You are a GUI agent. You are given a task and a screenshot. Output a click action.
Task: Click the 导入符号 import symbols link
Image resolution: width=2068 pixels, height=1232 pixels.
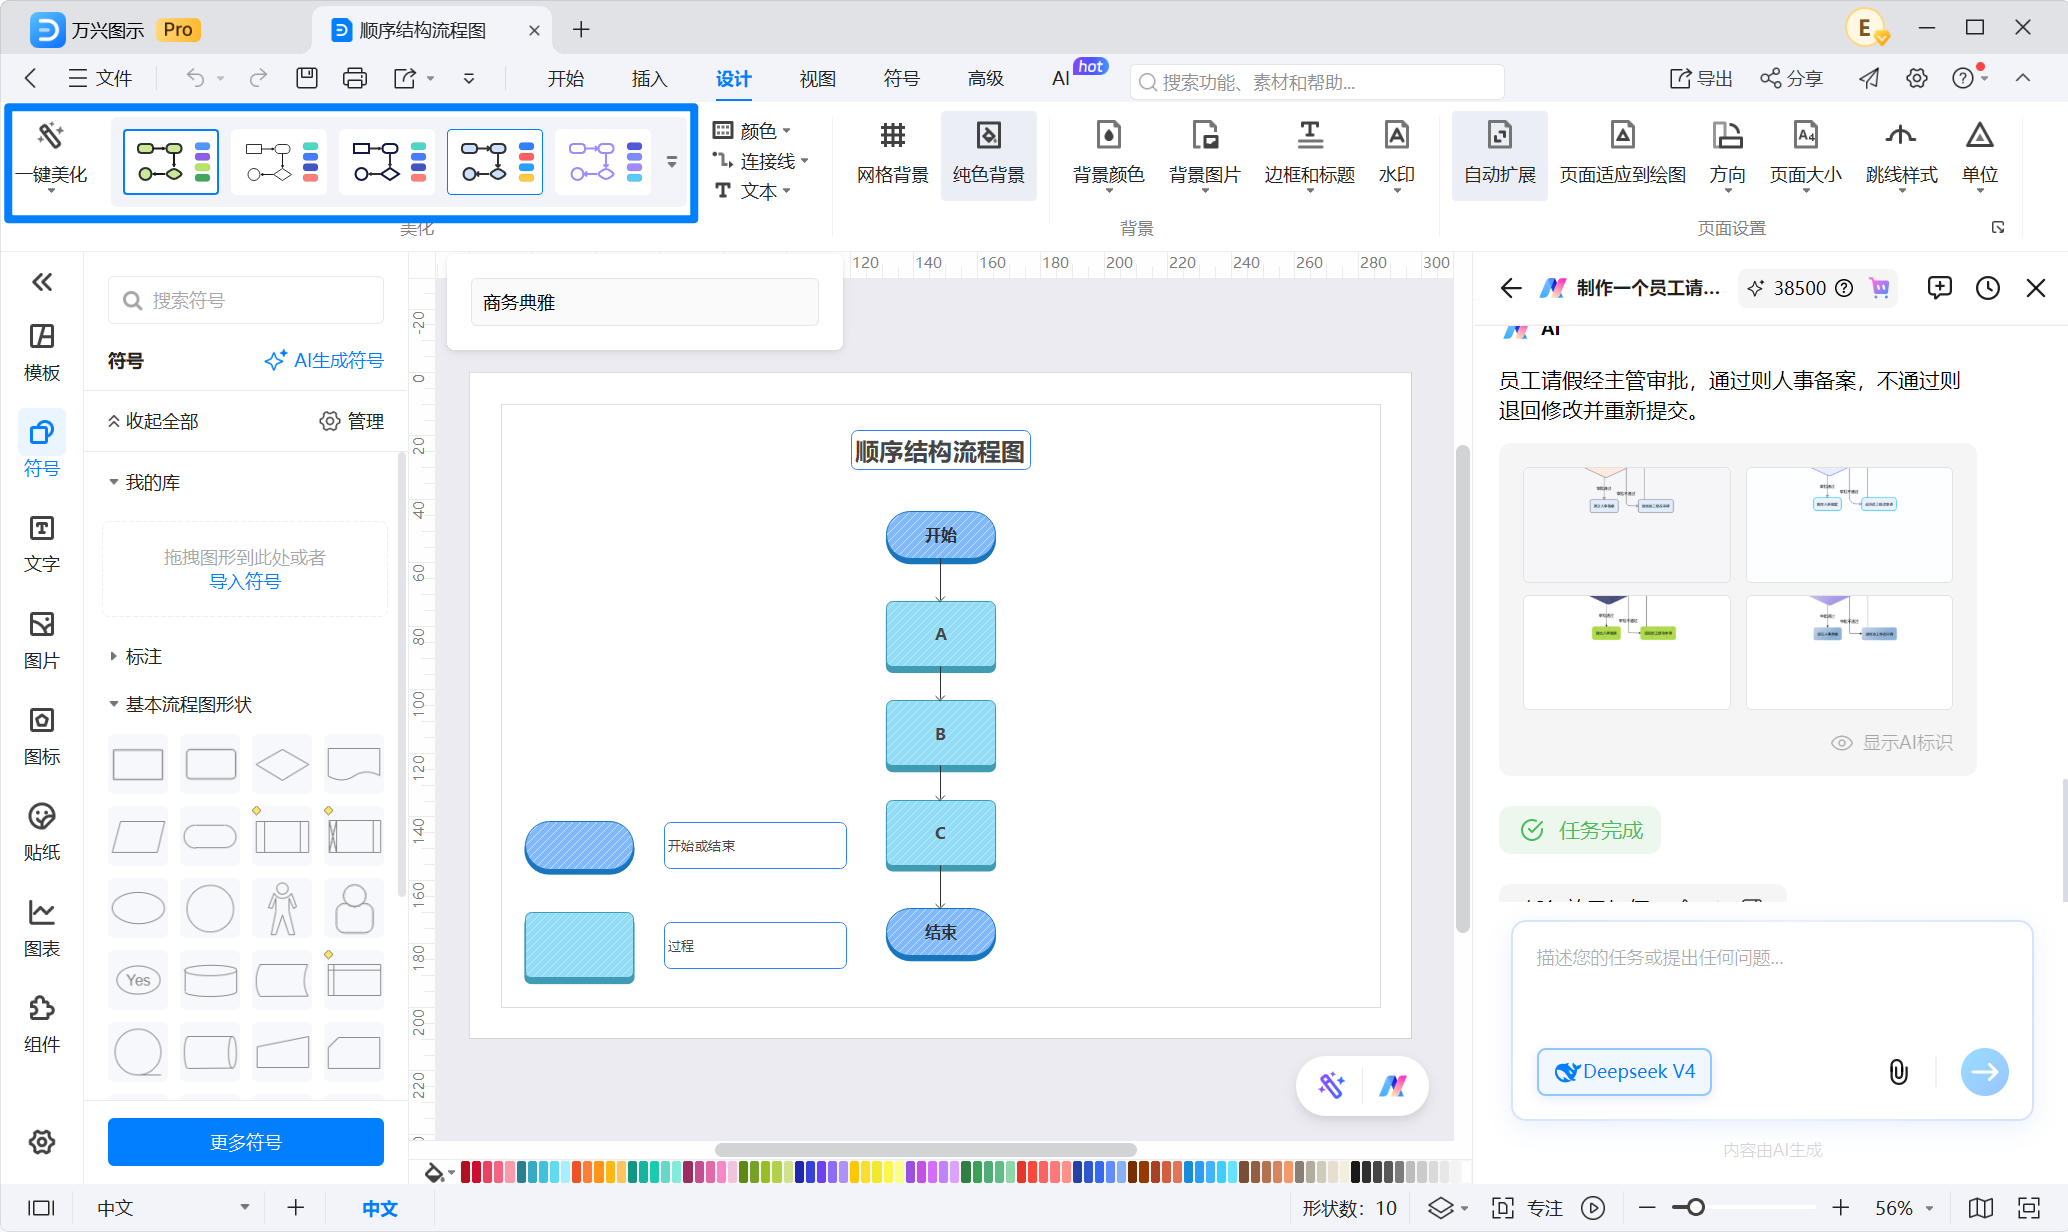coord(245,582)
